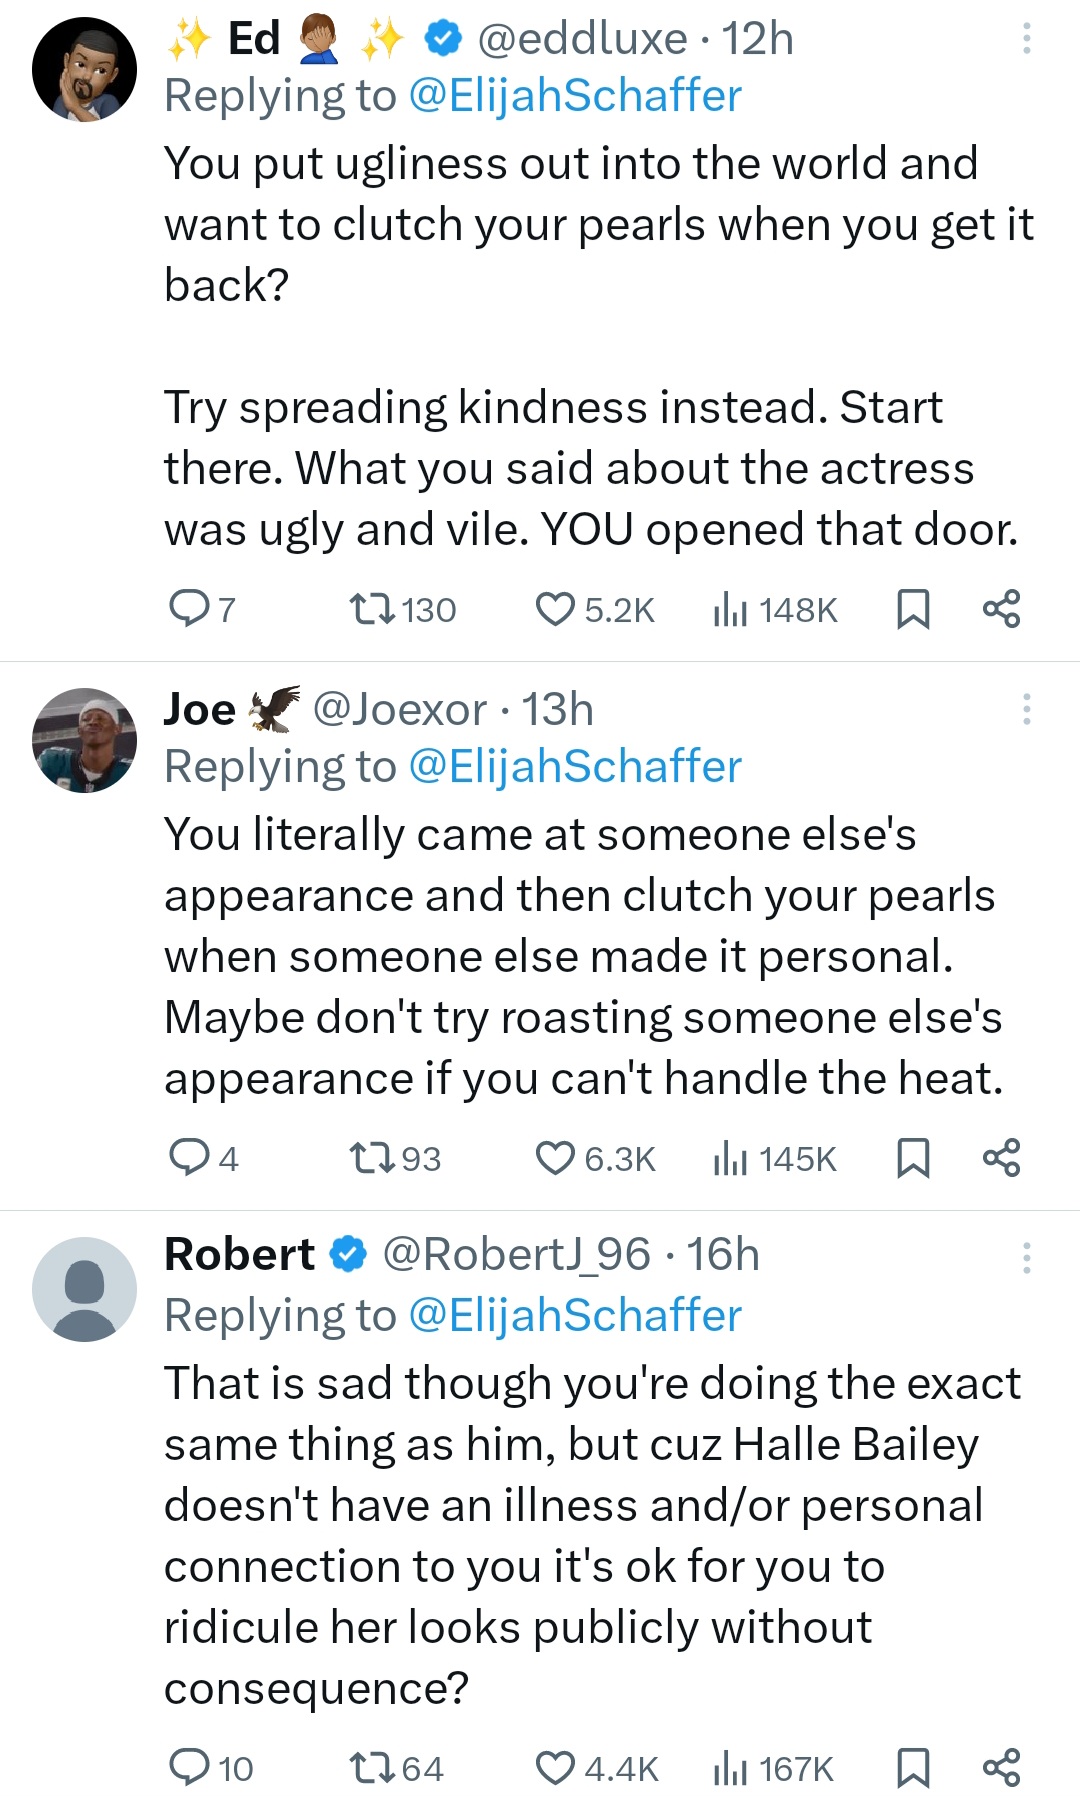Viewport: 1080px width, 1799px height.
Task: Open more options on Ed's tweet
Action: pyautogui.click(x=1026, y=39)
